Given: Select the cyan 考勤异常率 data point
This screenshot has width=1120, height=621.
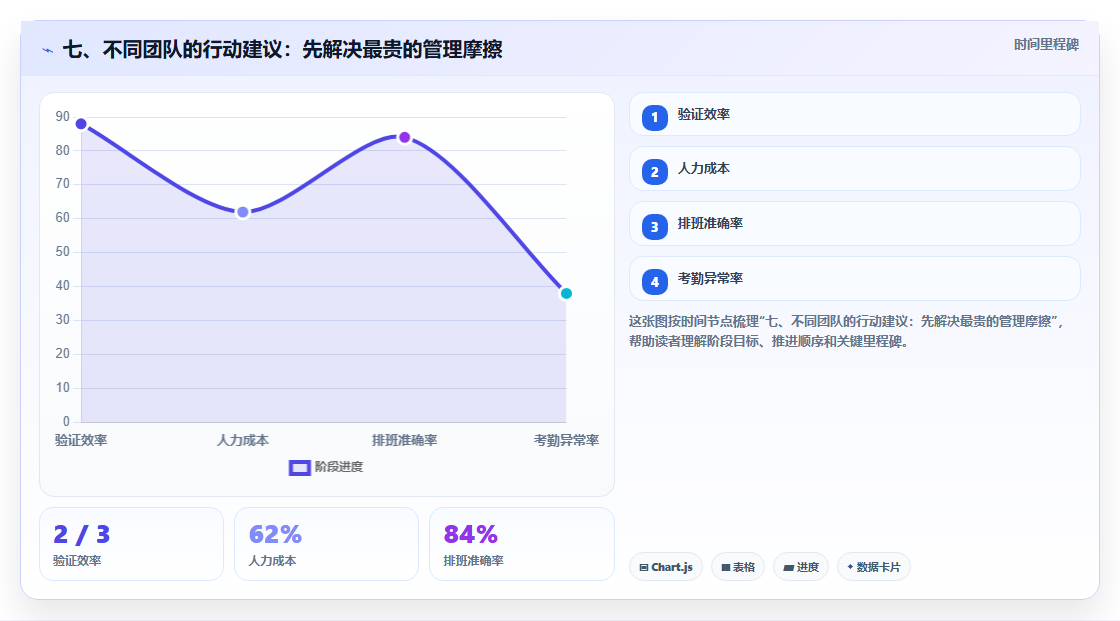Looking at the screenshot, I should point(566,293).
